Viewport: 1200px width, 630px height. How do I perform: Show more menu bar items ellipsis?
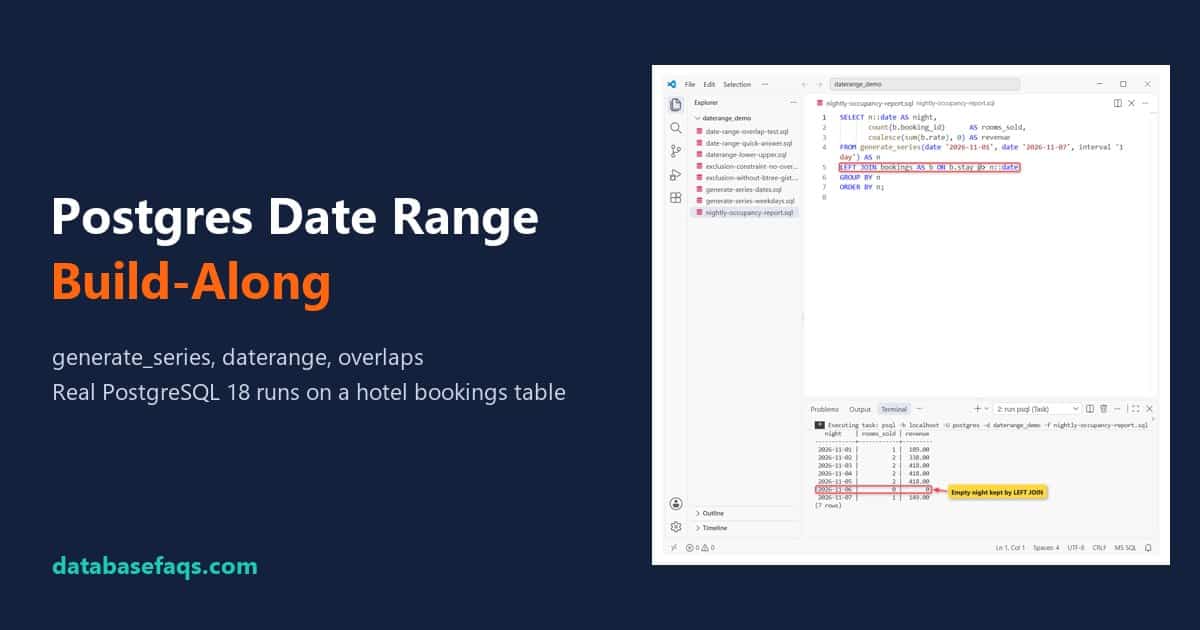point(765,84)
